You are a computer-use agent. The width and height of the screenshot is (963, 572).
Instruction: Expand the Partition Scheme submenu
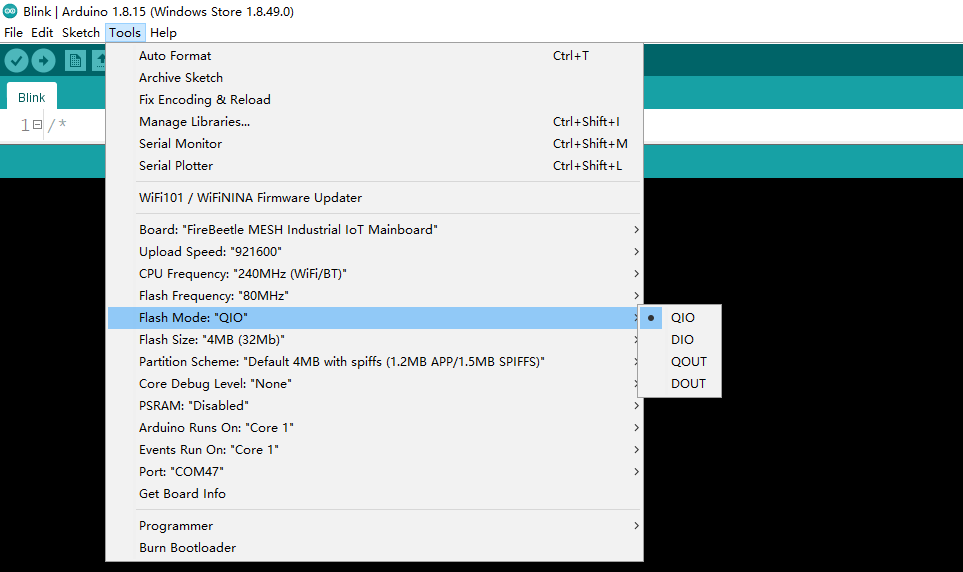tap(375, 362)
